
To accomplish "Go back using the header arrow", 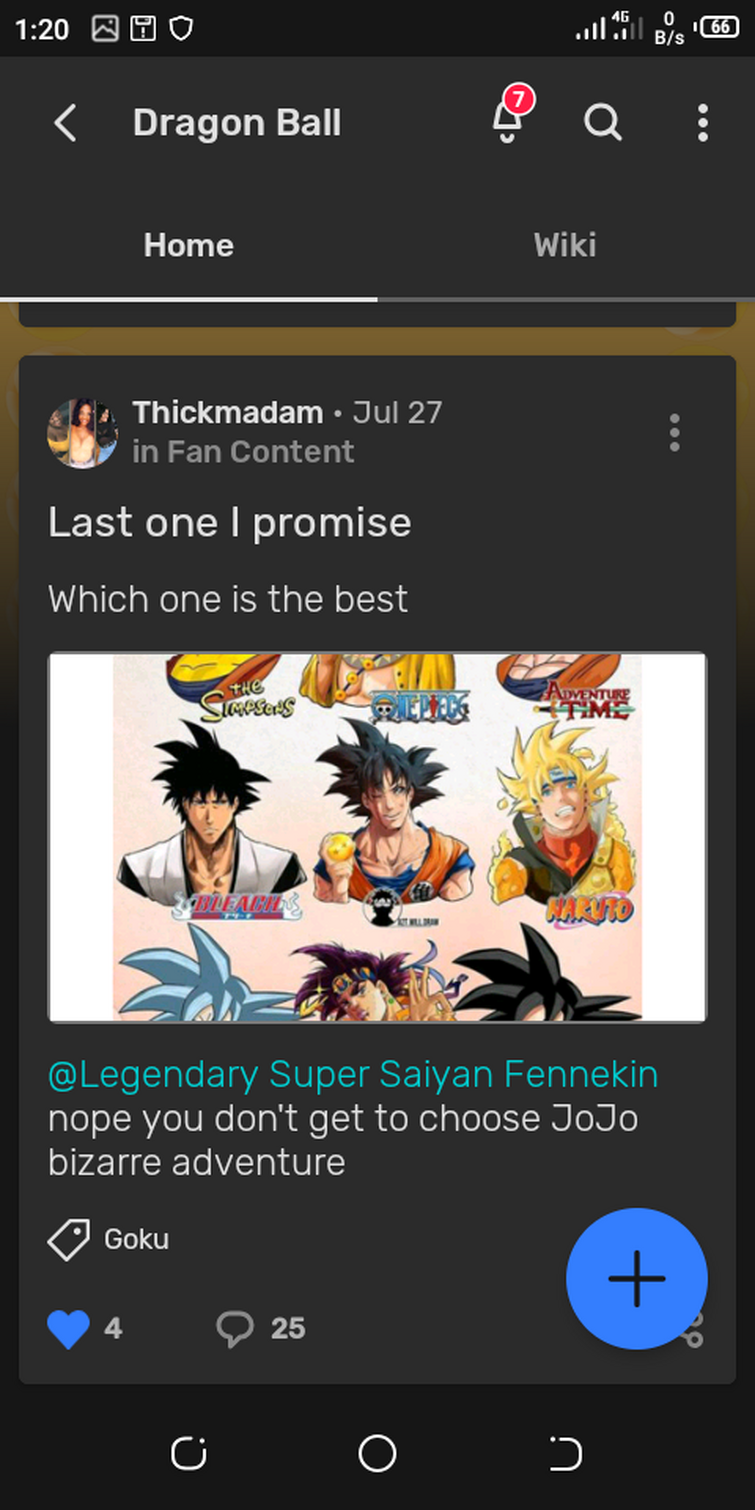I will [x=66, y=123].
